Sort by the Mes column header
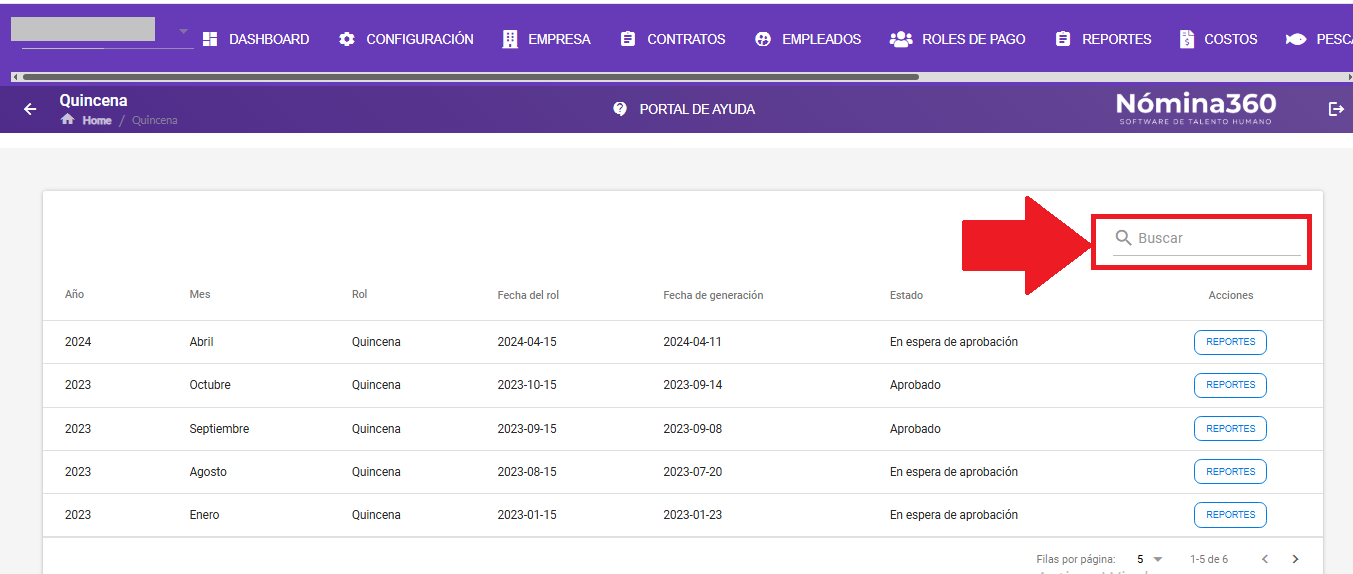 tap(200, 294)
